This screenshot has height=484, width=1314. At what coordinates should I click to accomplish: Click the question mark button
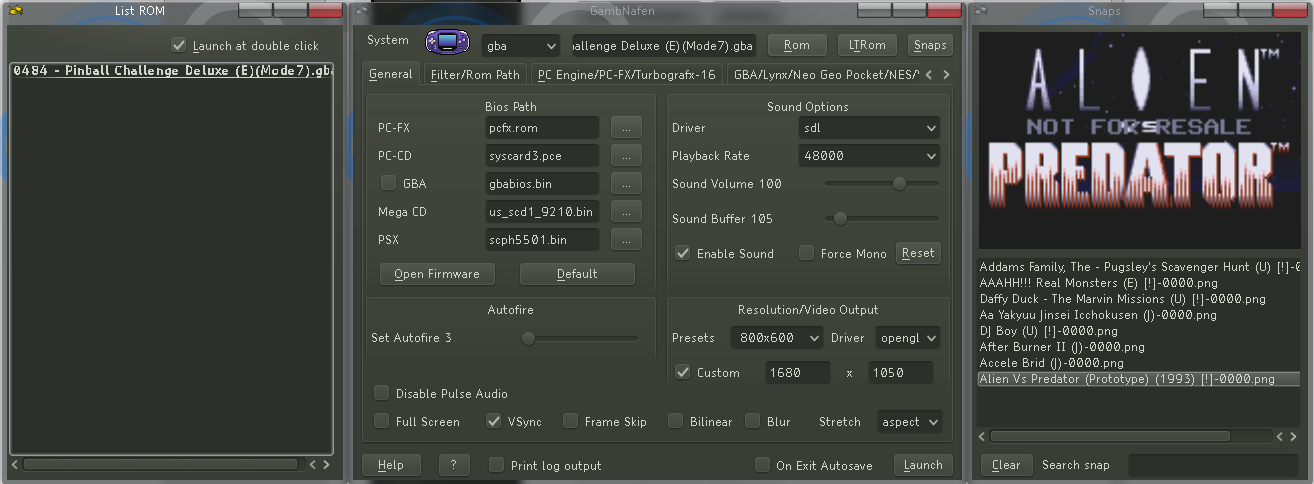[454, 465]
